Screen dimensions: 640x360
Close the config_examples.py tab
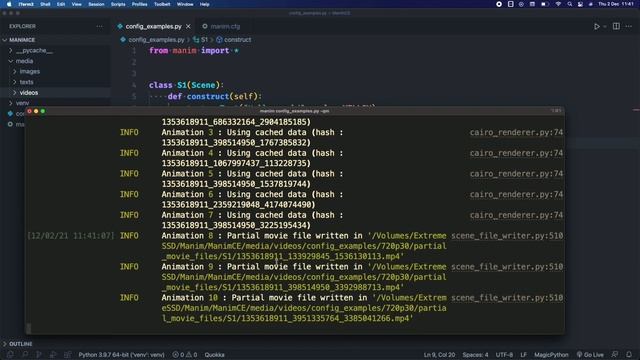click(x=188, y=26)
